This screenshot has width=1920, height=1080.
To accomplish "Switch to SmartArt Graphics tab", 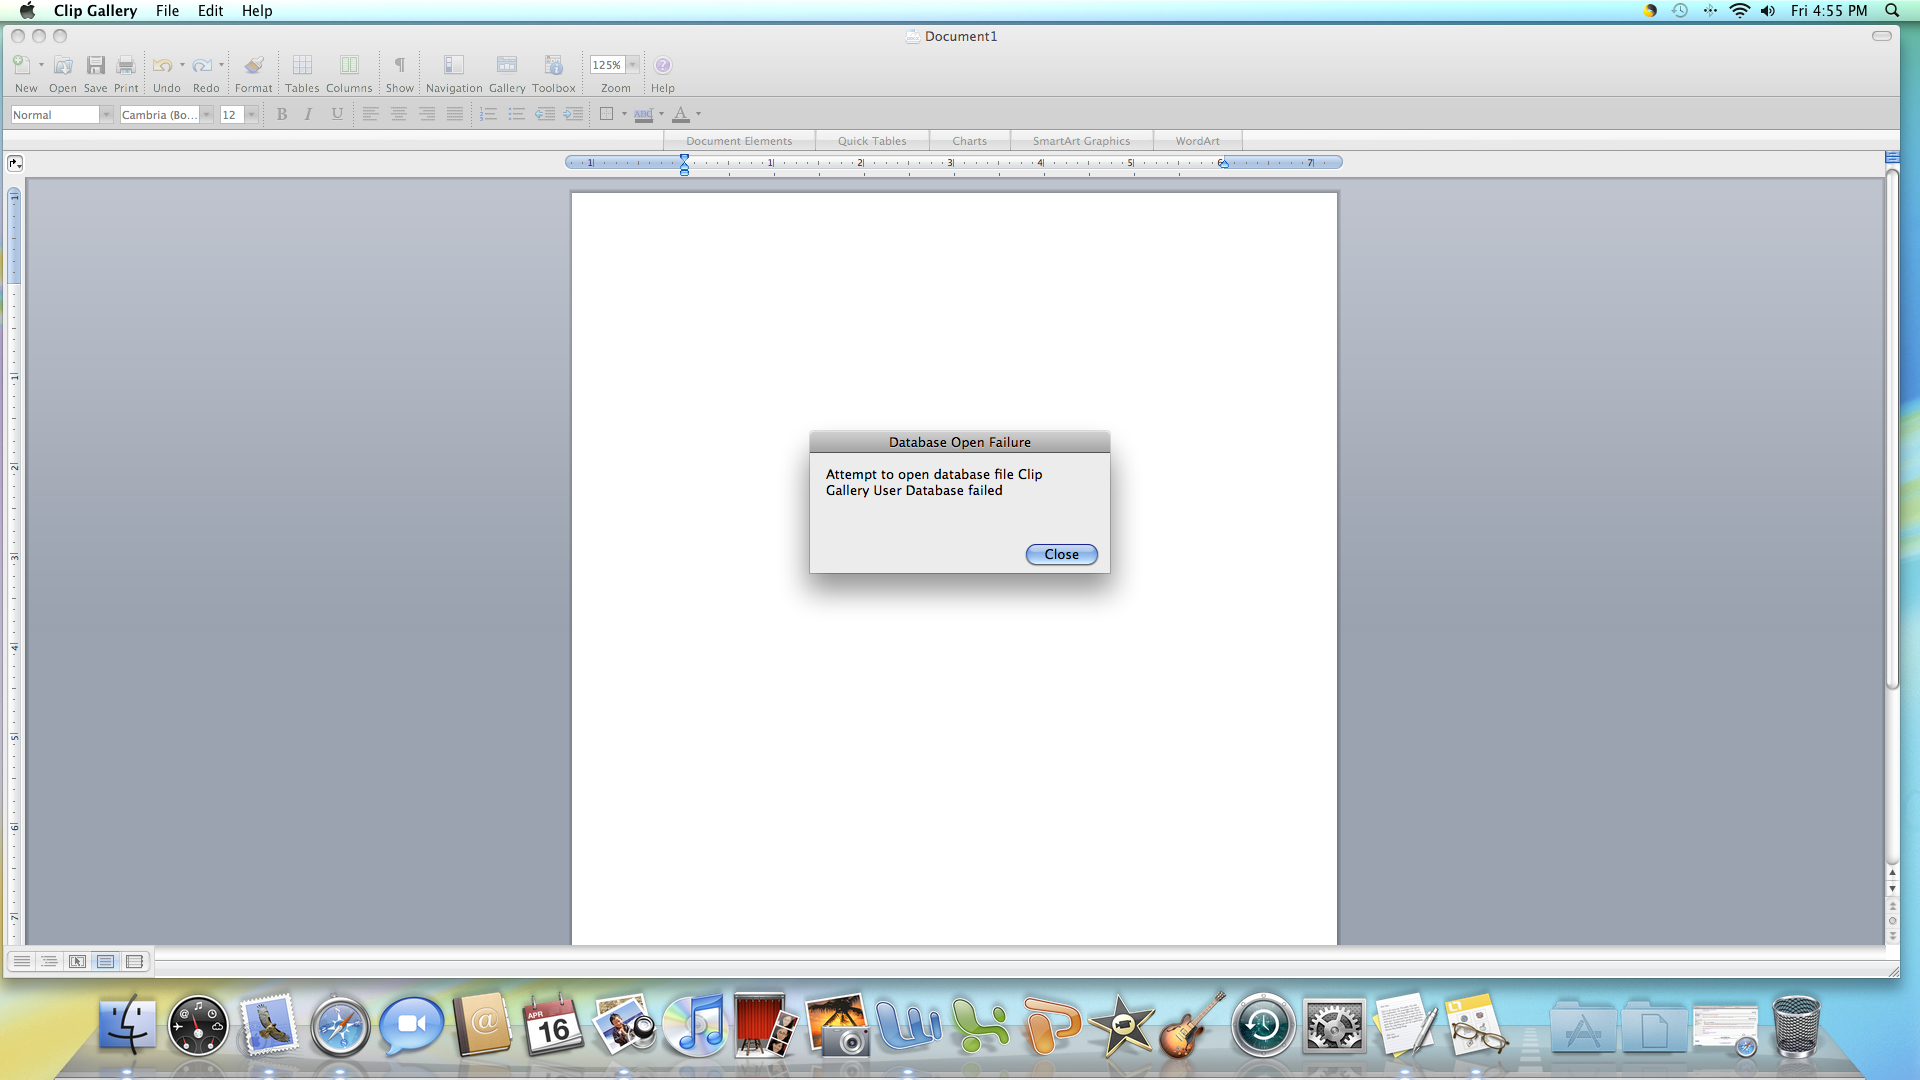I will click(x=1081, y=141).
